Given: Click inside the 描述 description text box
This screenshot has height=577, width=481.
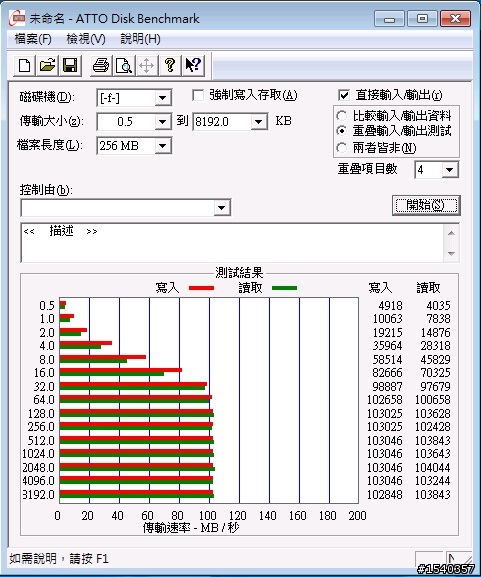Looking at the screenshot, I should (233, 243).
